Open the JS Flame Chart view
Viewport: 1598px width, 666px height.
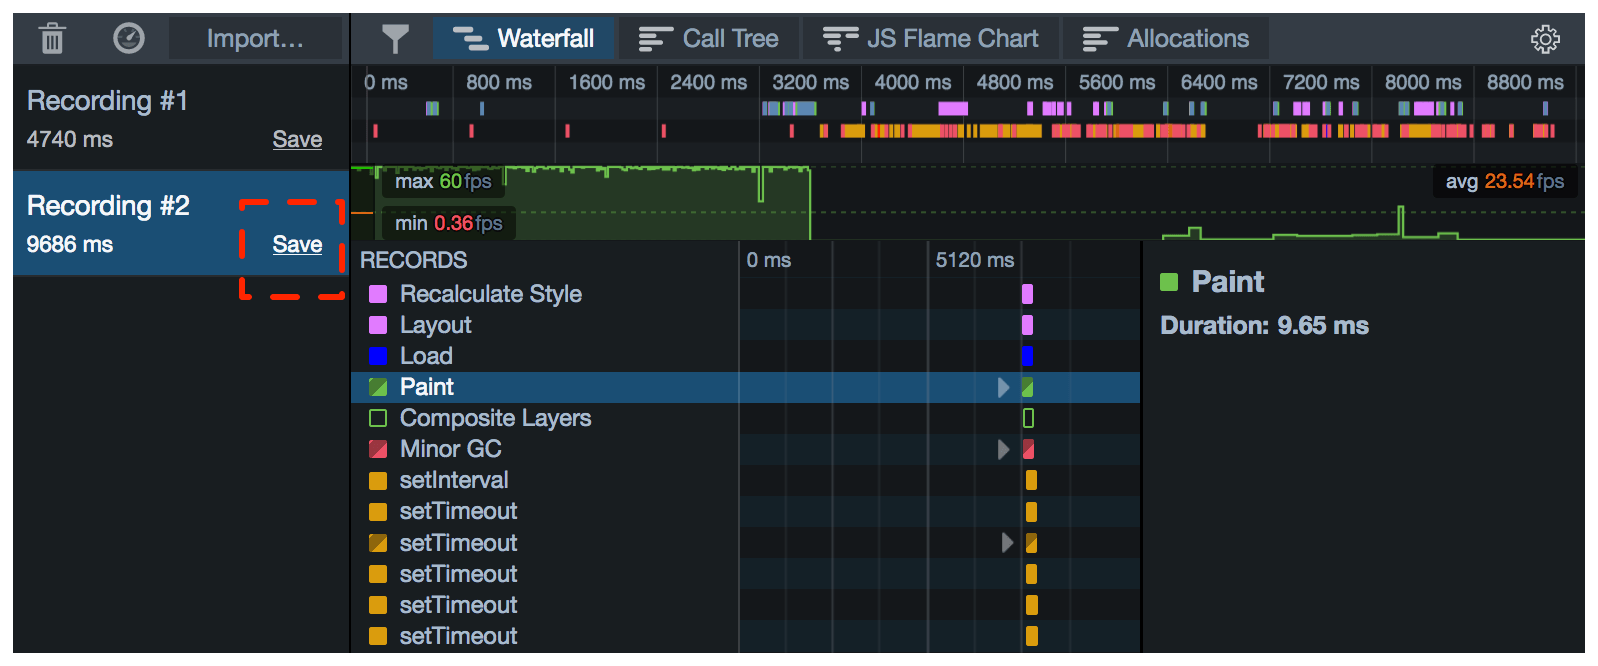click(x=931, y=39)
